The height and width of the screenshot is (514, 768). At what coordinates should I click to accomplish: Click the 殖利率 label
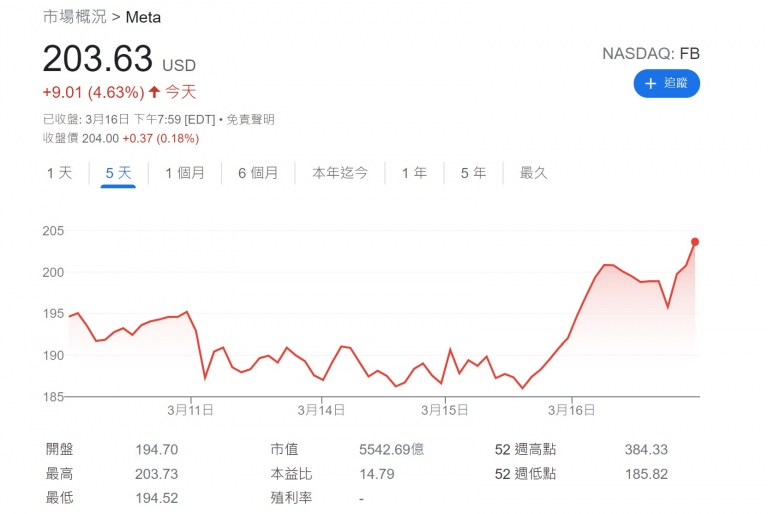coord(291,498)
